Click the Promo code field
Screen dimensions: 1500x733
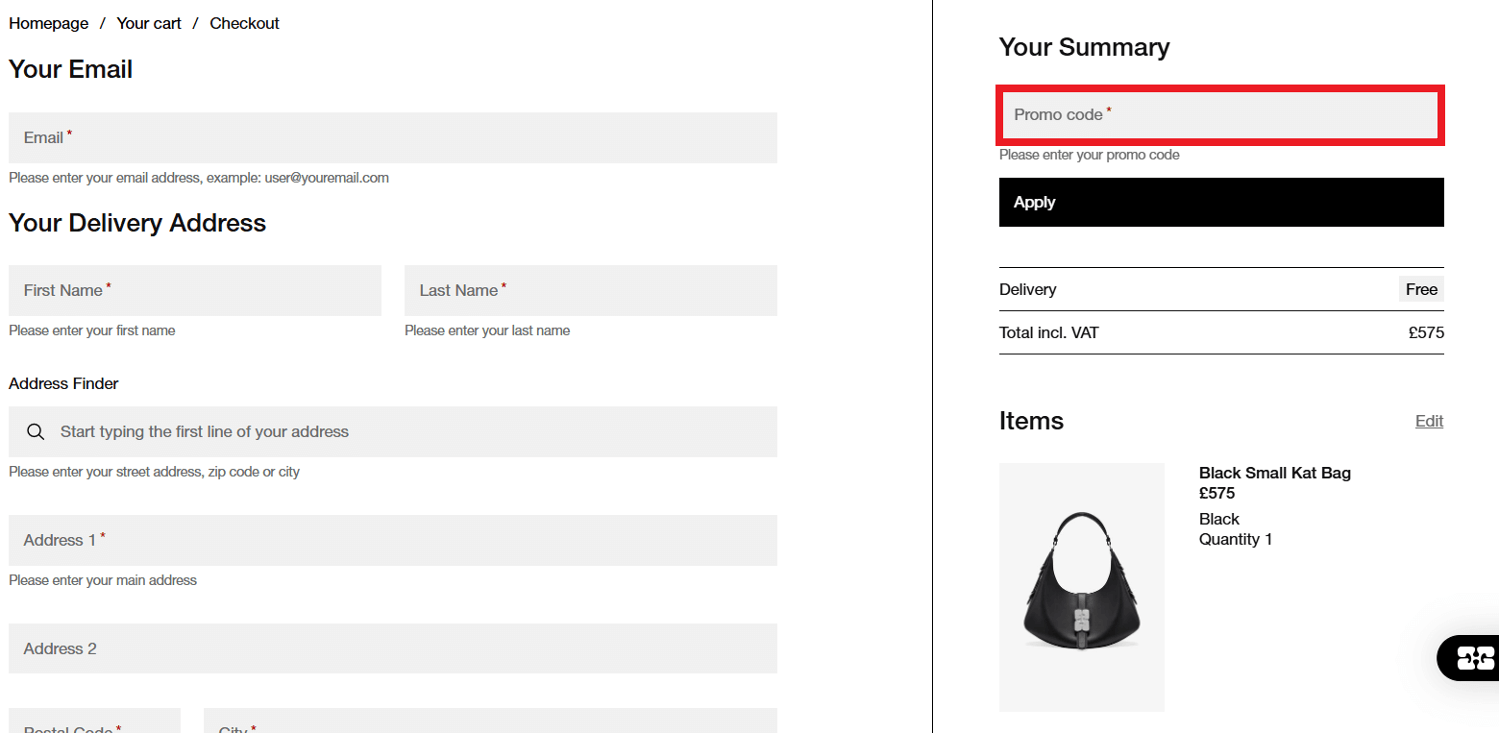(1220, 114)
